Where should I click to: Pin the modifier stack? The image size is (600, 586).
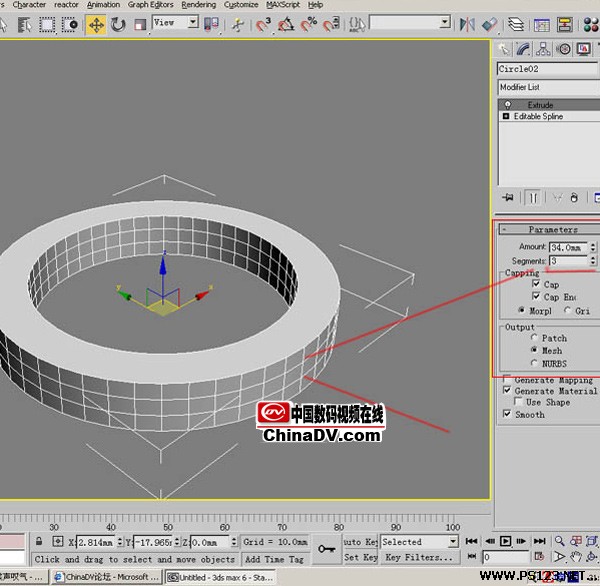(508, 198)
